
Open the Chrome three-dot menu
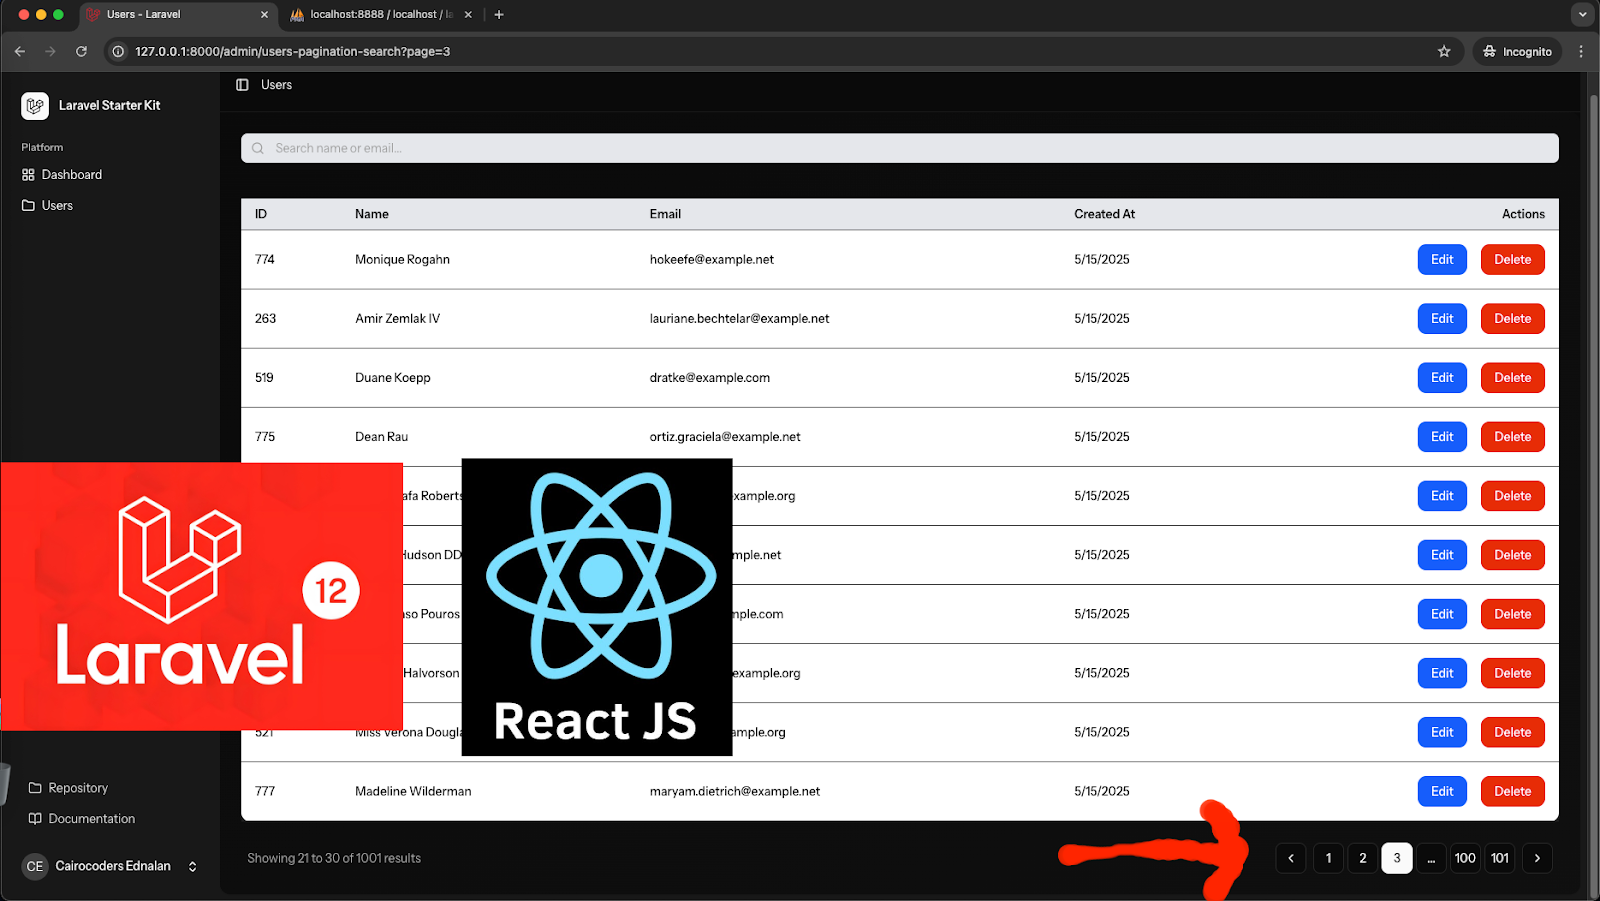[1581, 51]
